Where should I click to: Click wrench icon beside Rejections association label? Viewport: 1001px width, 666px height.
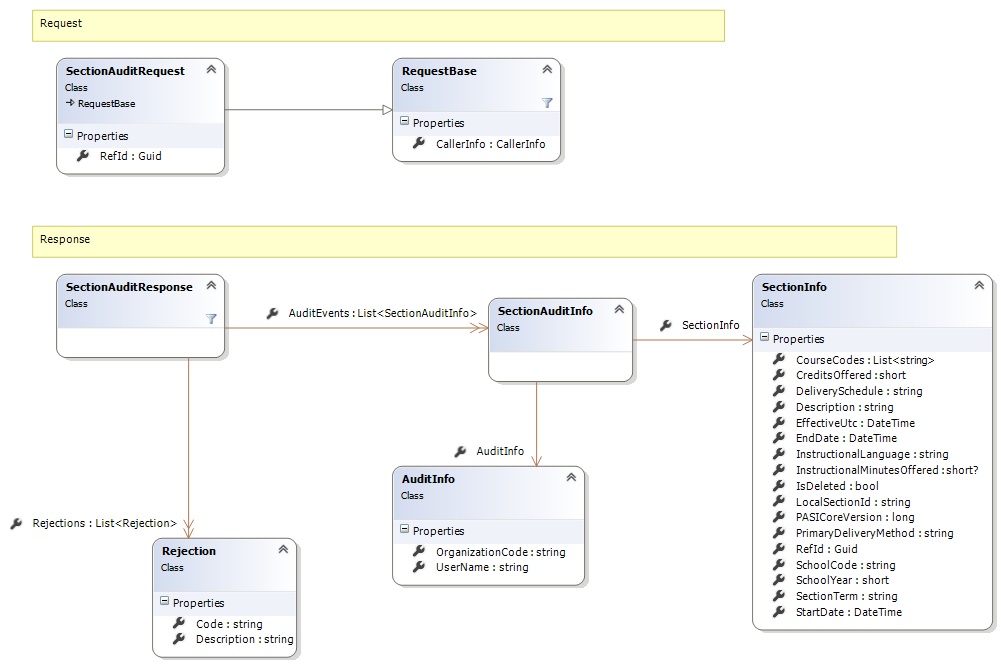pyautogui.click(x=16, y=523)
